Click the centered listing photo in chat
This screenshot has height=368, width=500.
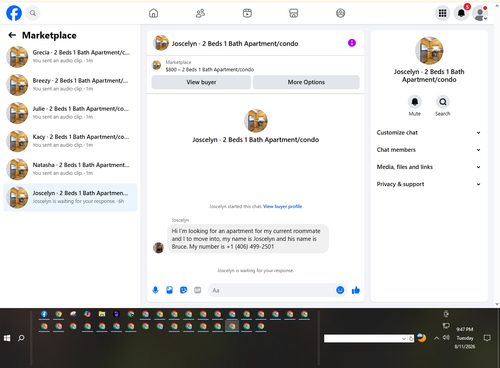(256, 121)
